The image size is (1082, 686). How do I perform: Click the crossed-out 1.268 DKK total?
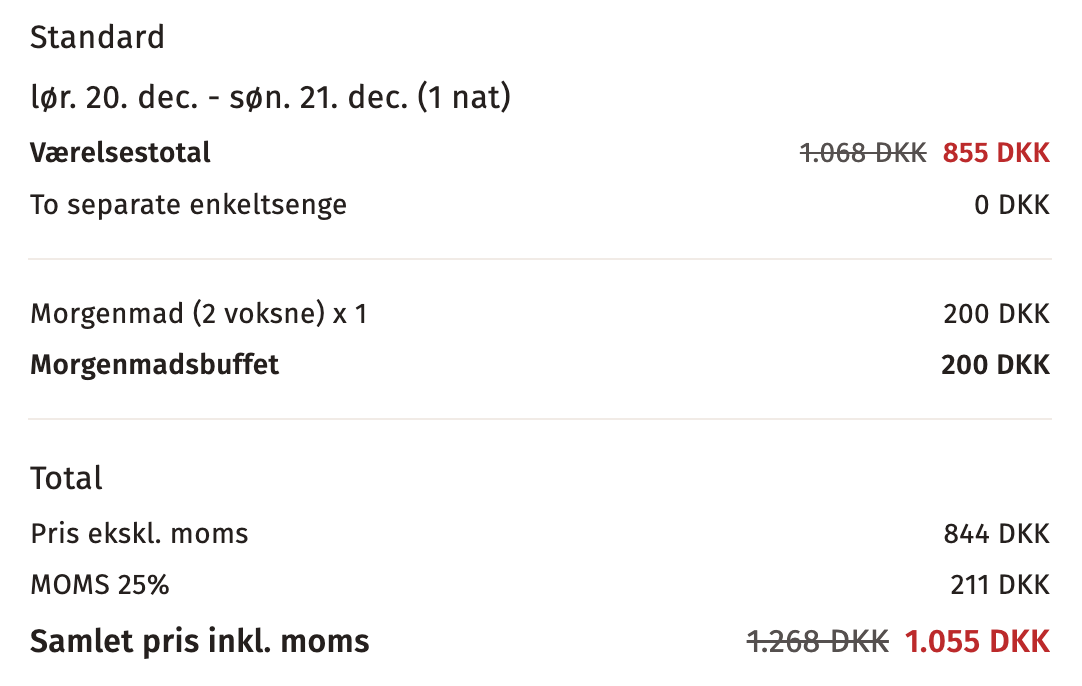tap(817, 641)
